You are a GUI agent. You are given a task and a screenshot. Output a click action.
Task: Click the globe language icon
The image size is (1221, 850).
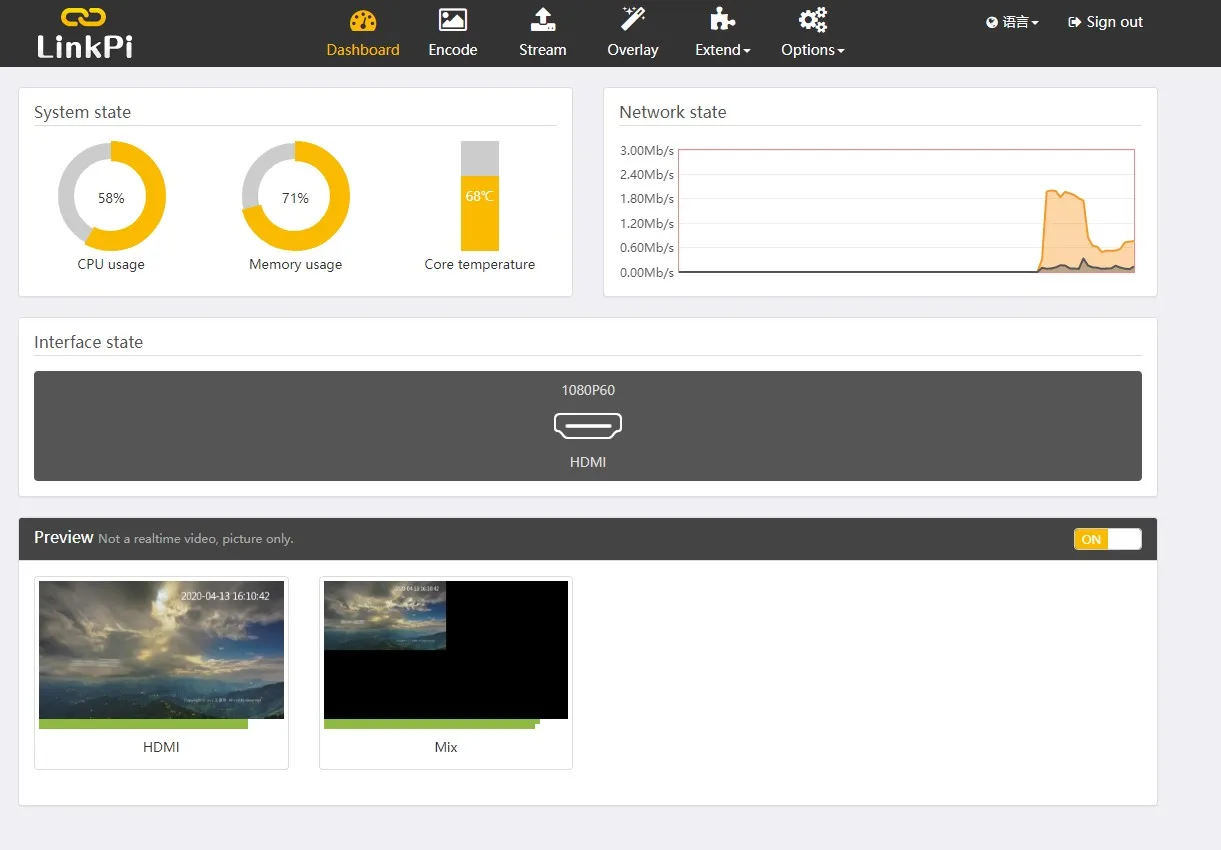992,22
